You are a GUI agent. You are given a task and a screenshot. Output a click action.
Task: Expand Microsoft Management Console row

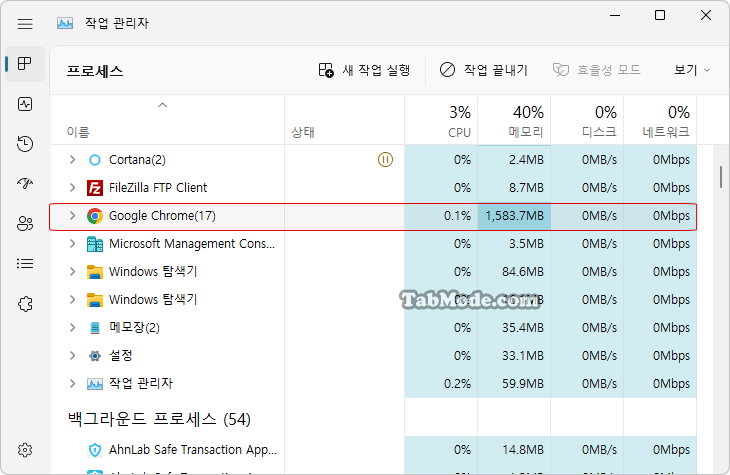tap(73, 244)
